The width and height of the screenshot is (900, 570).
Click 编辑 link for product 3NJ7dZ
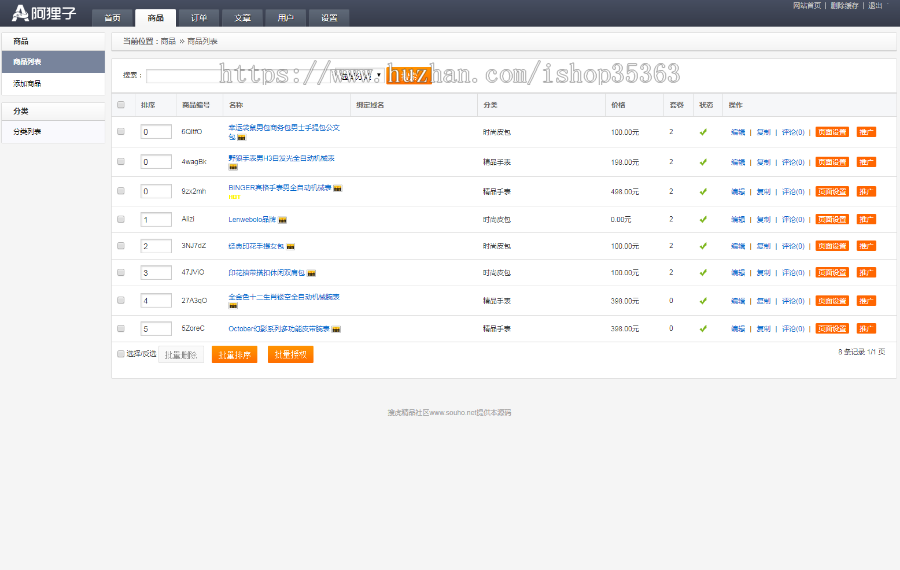(x=738, y=246)
